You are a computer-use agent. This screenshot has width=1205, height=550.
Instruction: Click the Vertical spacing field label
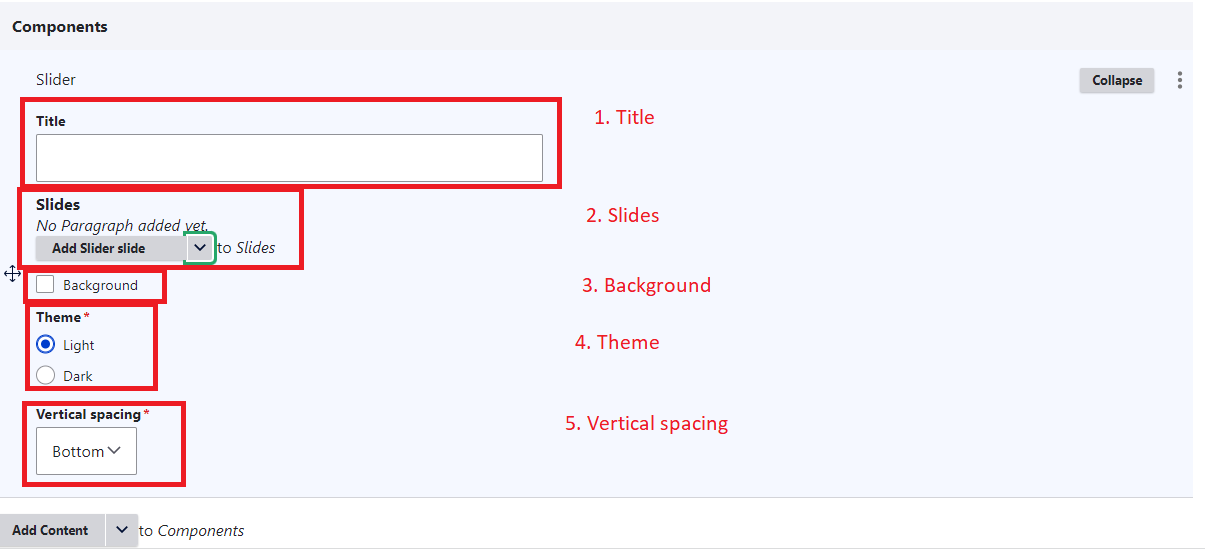89,414
